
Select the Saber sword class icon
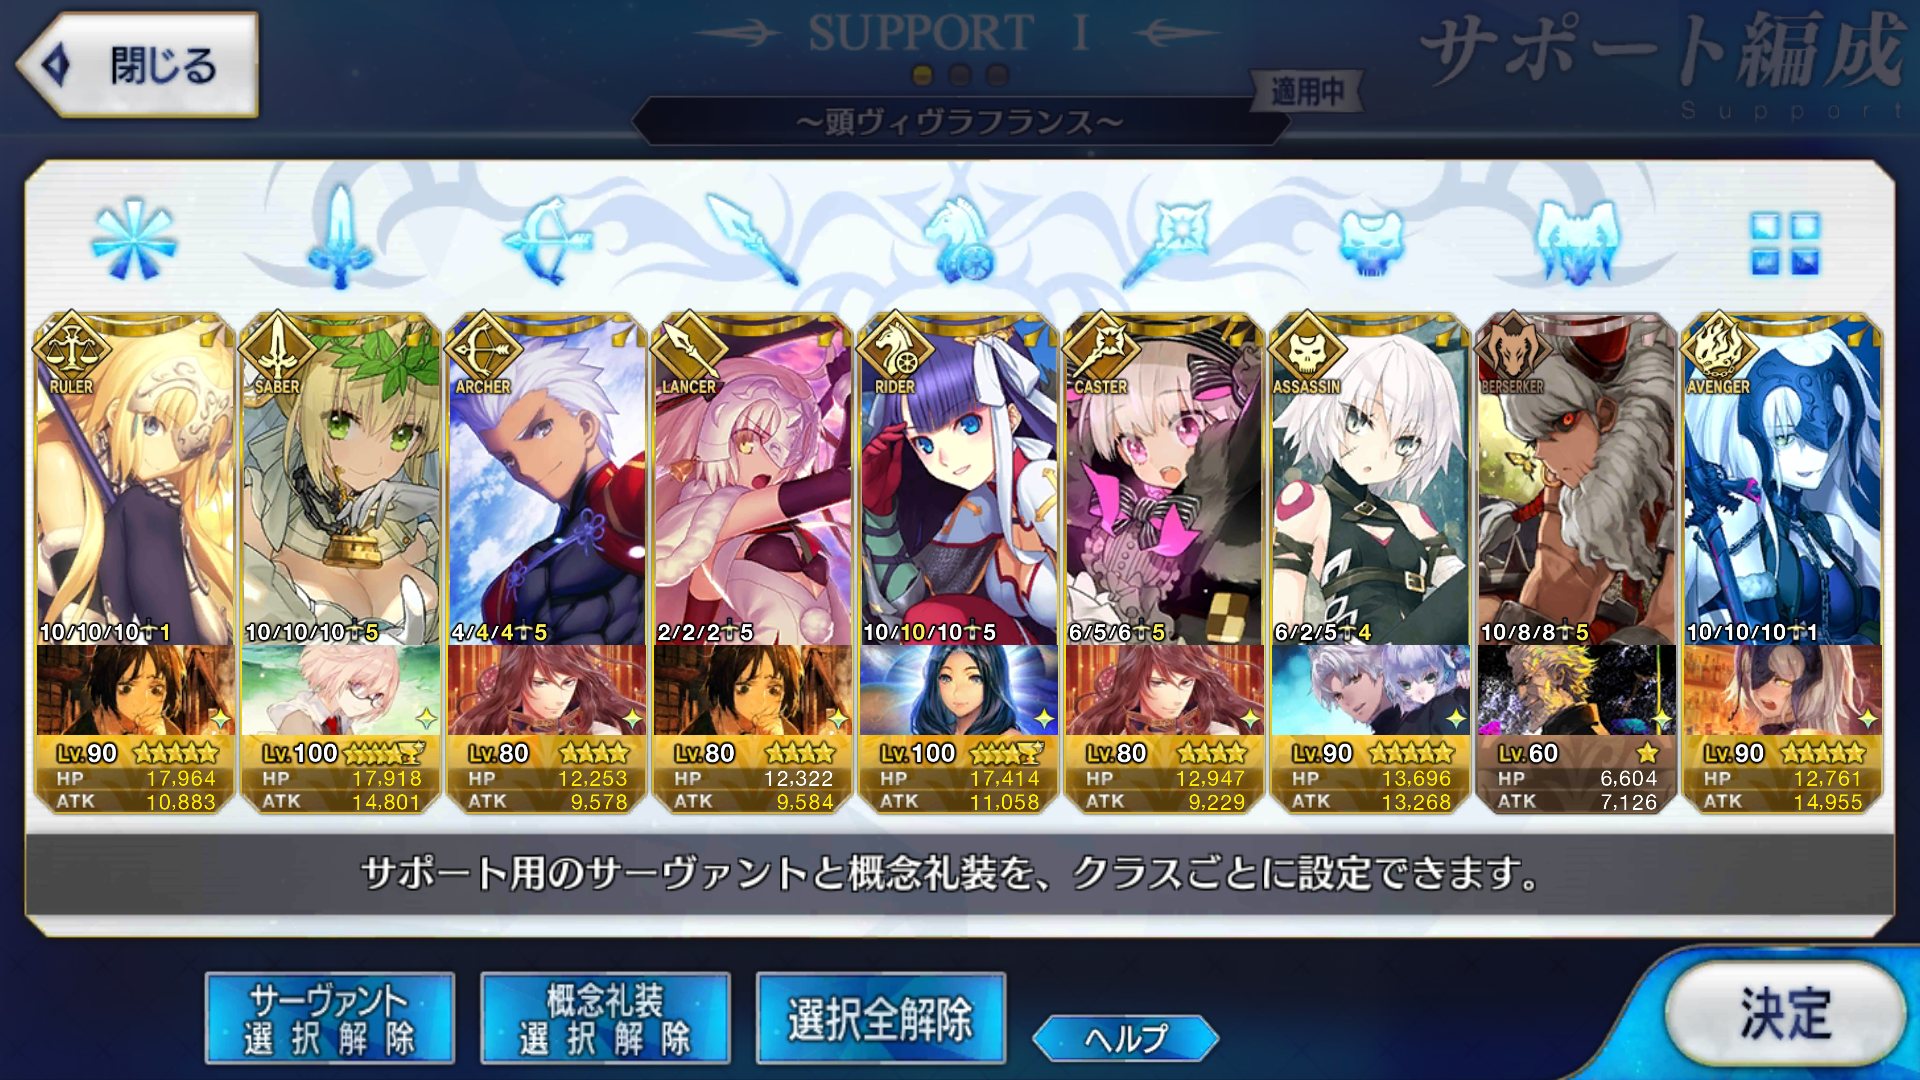[x=341, y=236]
